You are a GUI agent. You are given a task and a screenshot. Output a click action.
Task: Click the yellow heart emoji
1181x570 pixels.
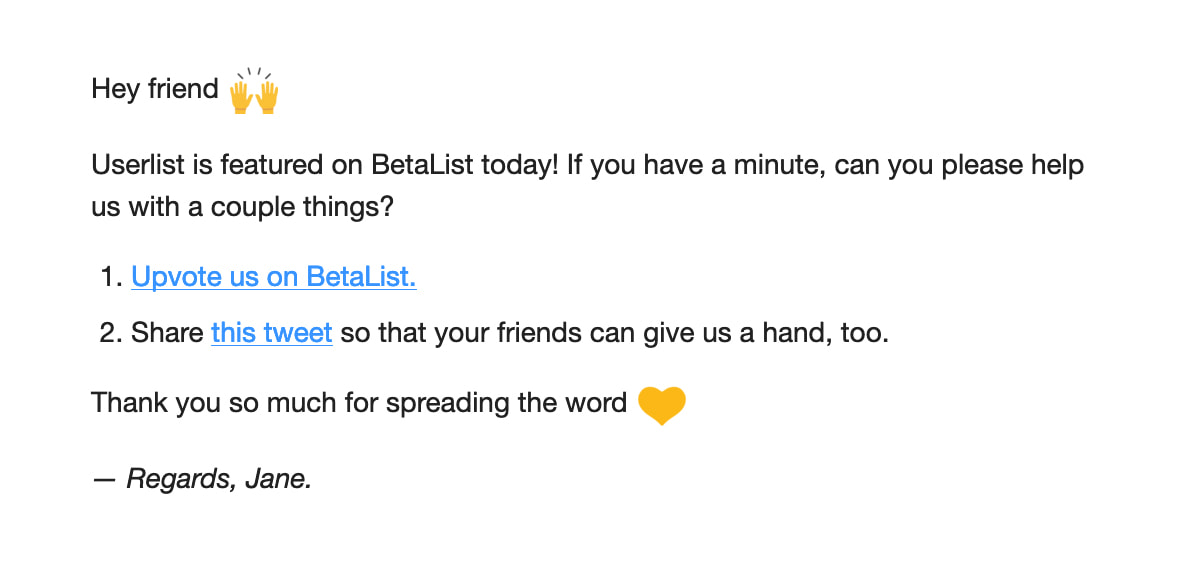pyautogui.click(x=662, y=405)
